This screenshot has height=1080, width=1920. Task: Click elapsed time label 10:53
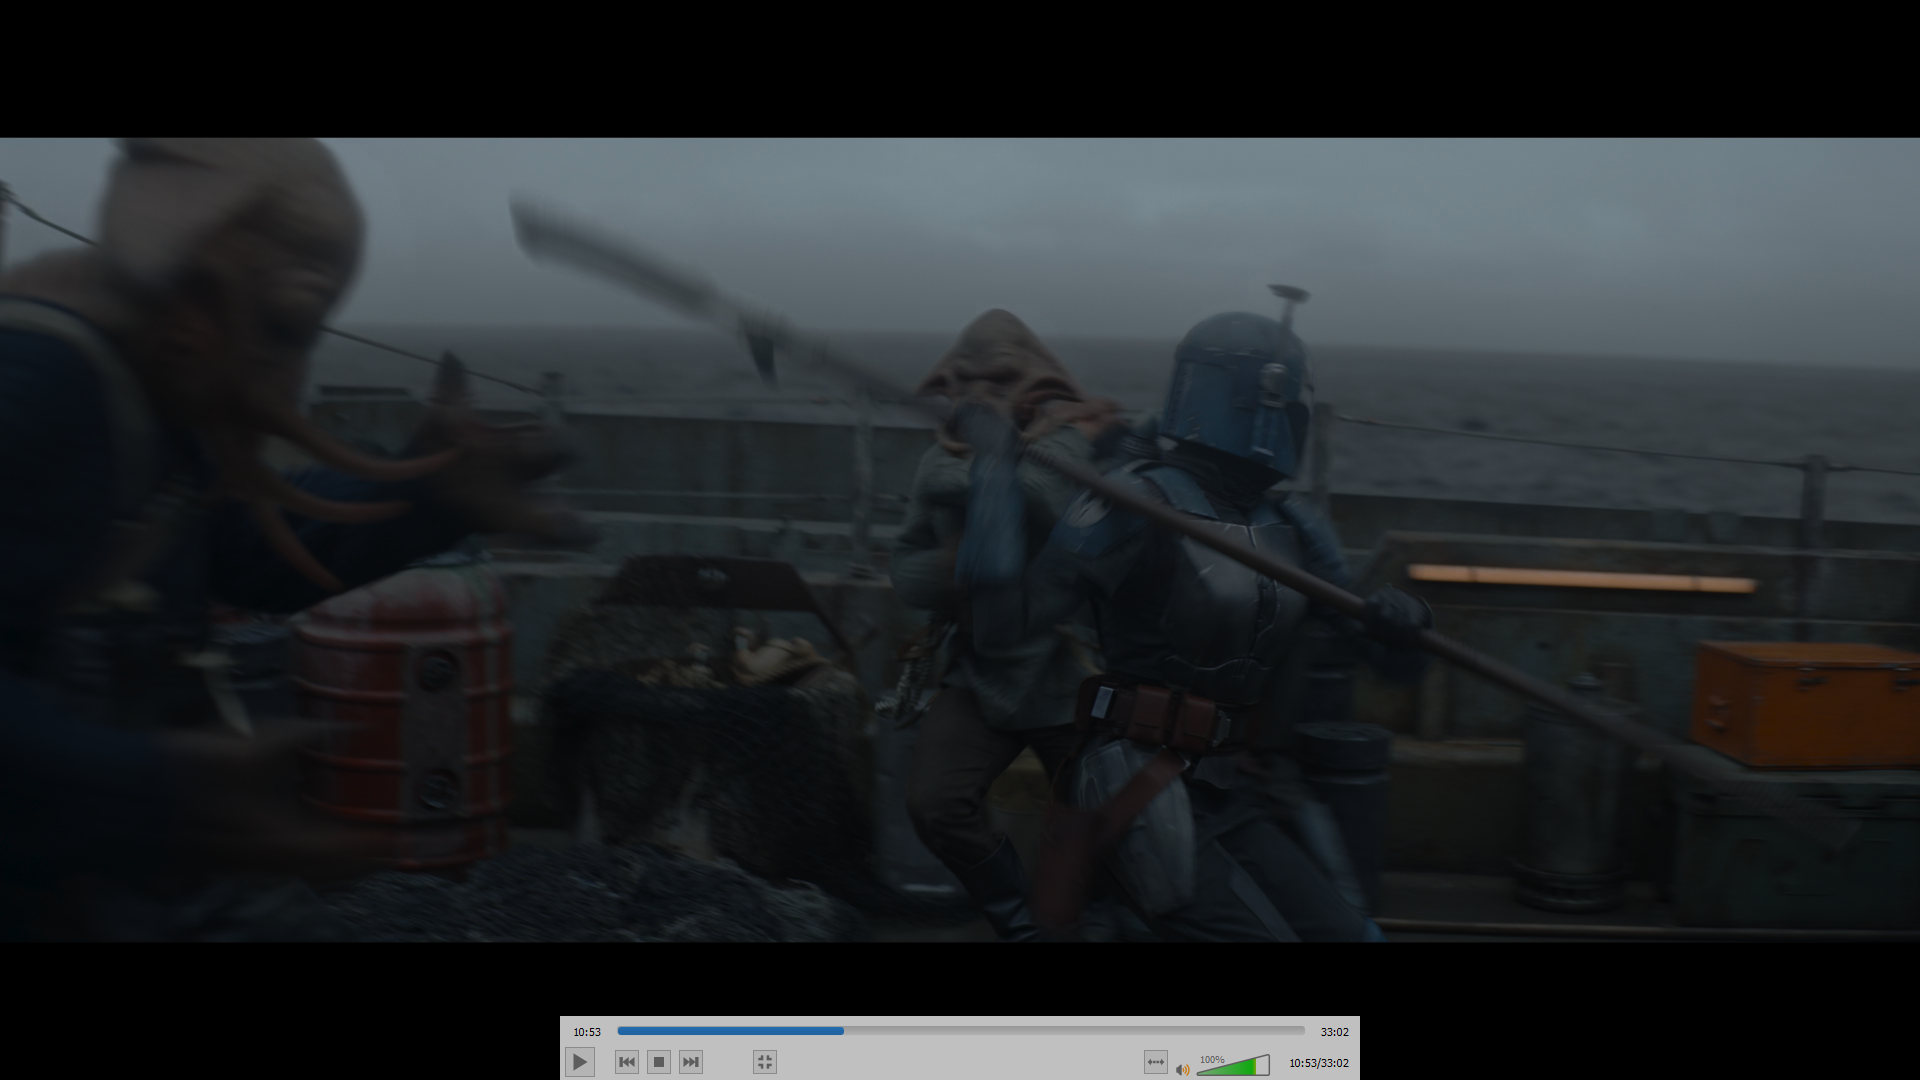[x=587, y=1032]
